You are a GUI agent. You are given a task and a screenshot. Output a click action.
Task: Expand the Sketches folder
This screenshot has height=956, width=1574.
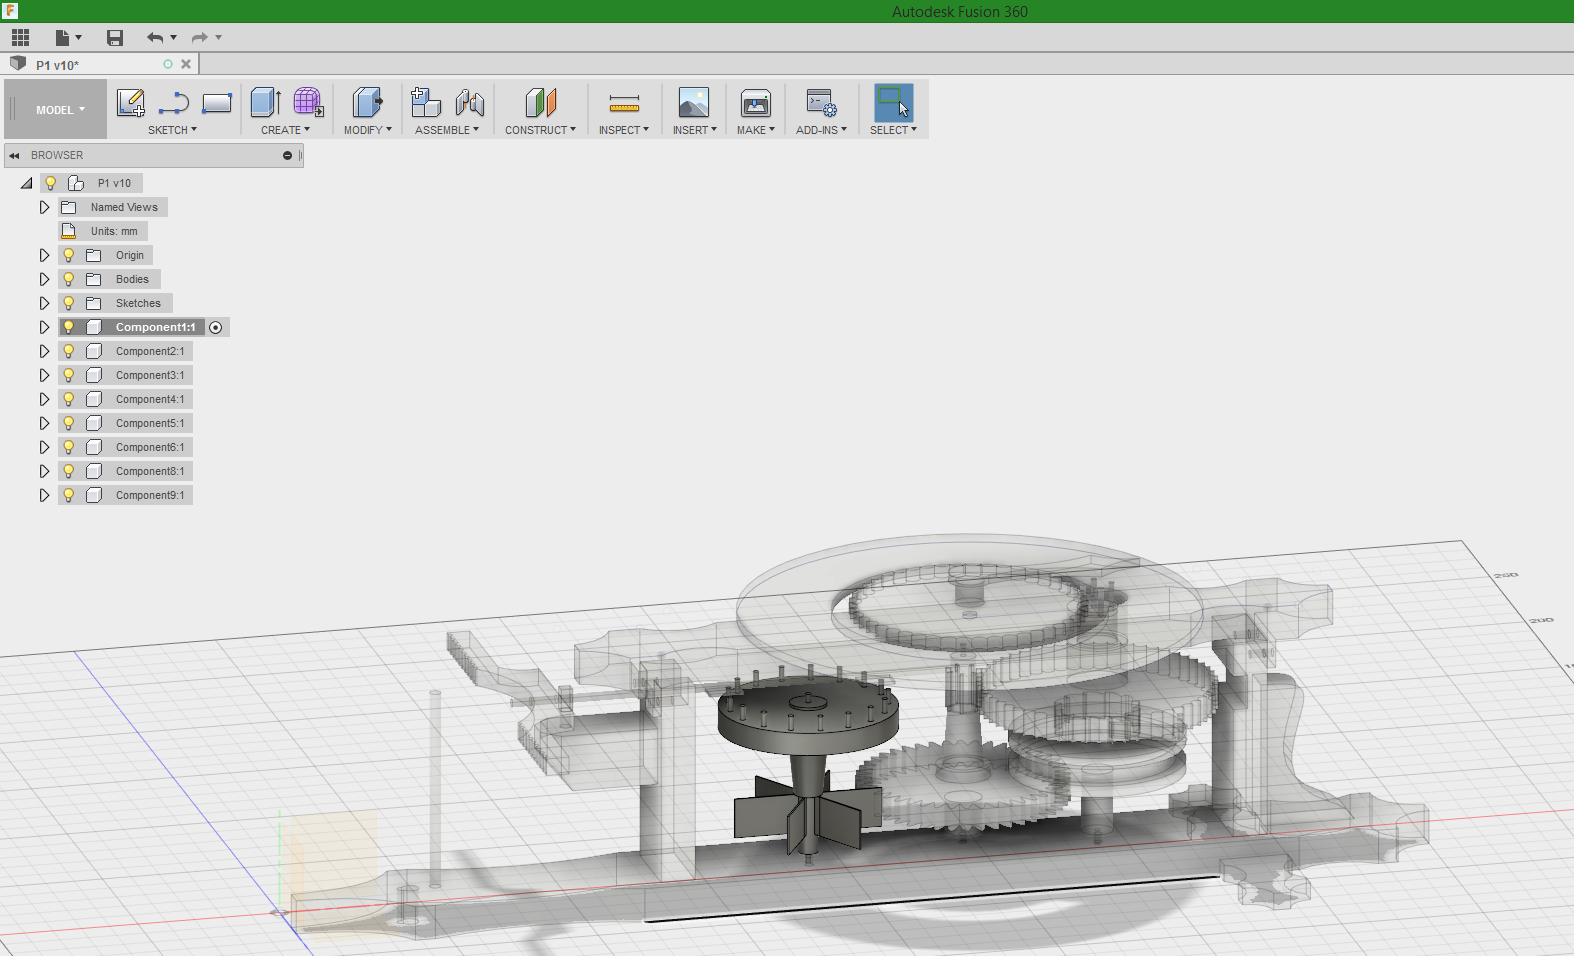click(x=44, y=303)
